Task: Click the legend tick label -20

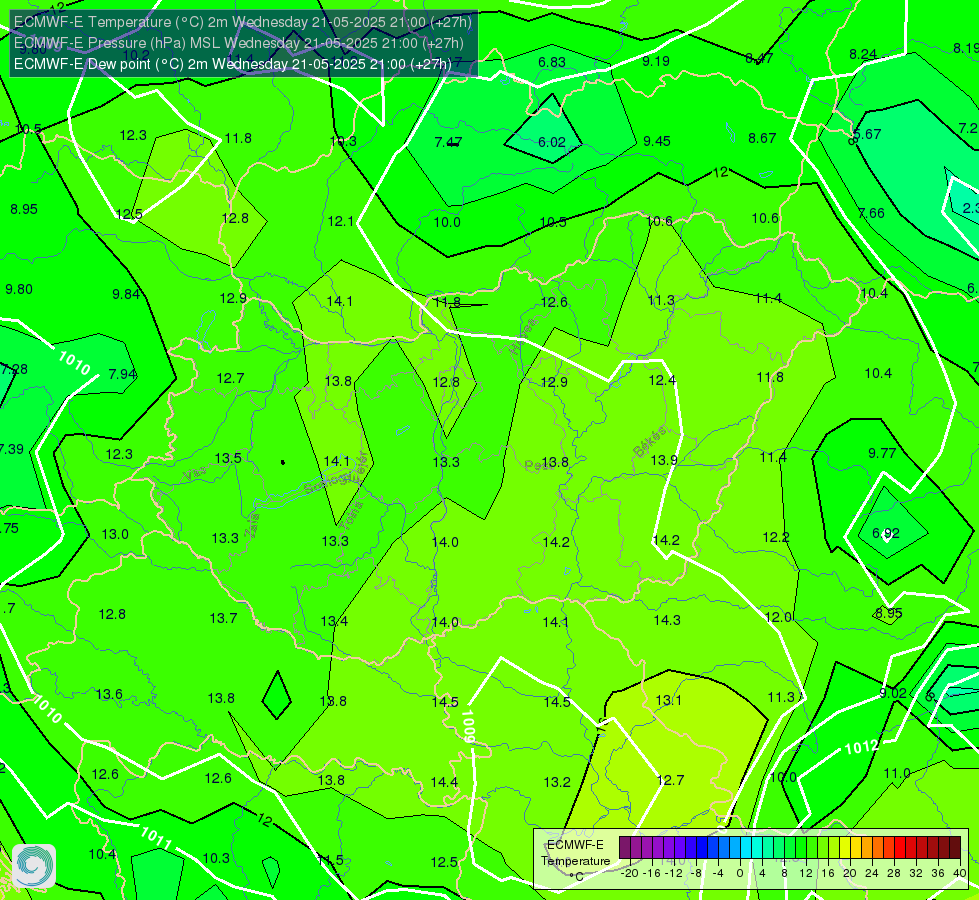Action: pyautogui.click(x=631, y=873)
